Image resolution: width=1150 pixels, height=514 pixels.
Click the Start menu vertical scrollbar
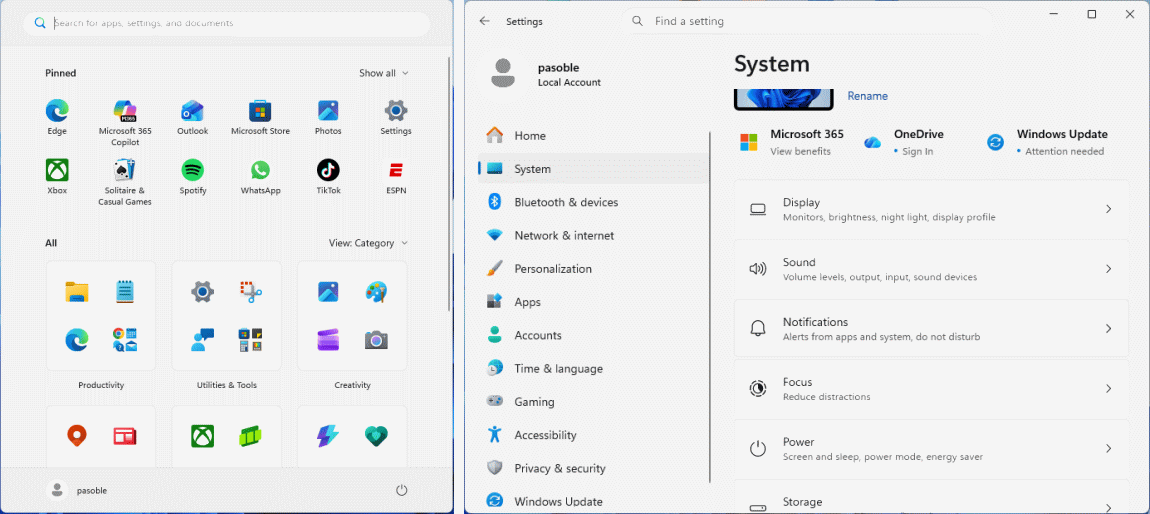449,183
